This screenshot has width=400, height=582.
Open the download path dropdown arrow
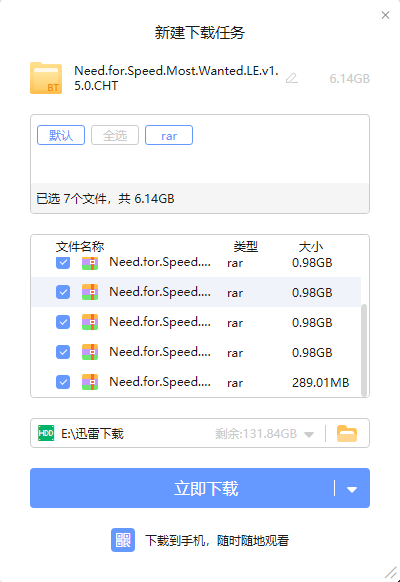[309, 434]
